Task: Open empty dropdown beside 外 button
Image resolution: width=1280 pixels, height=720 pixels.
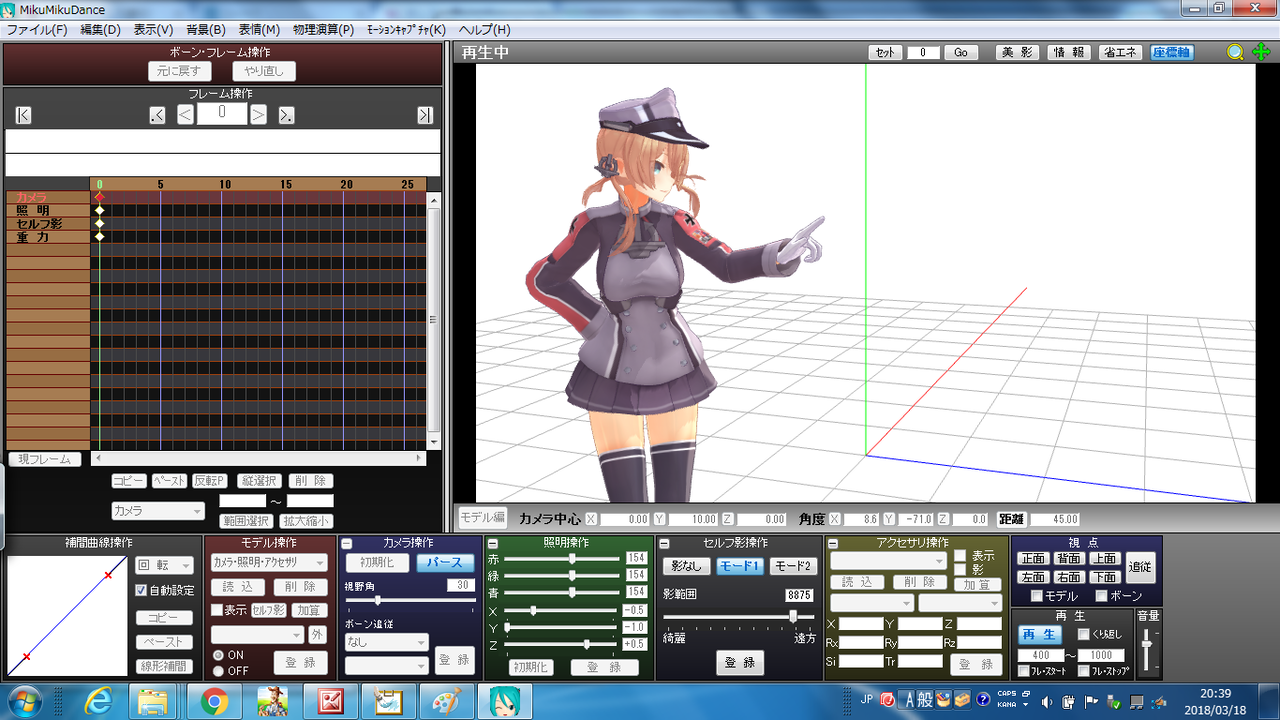Action: click(257, 635)
